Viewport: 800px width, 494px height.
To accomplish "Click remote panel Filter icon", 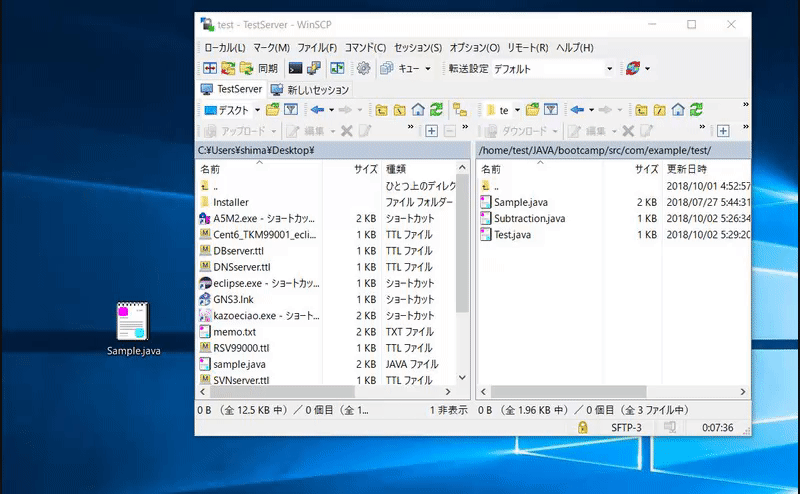I will [551, 110].
